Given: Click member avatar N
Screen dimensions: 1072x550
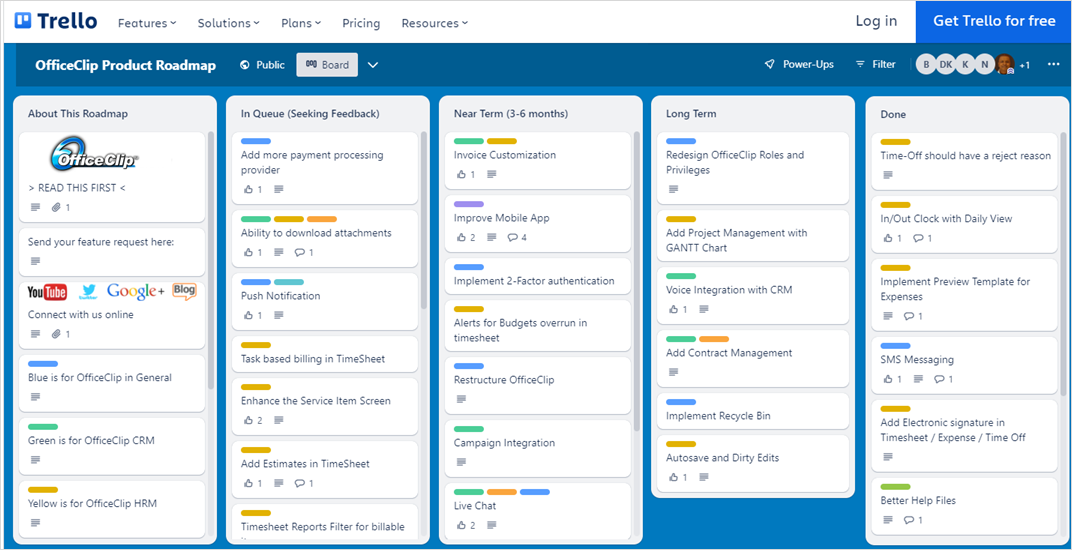Looking at the screenshot, I should tap(984, 64).
